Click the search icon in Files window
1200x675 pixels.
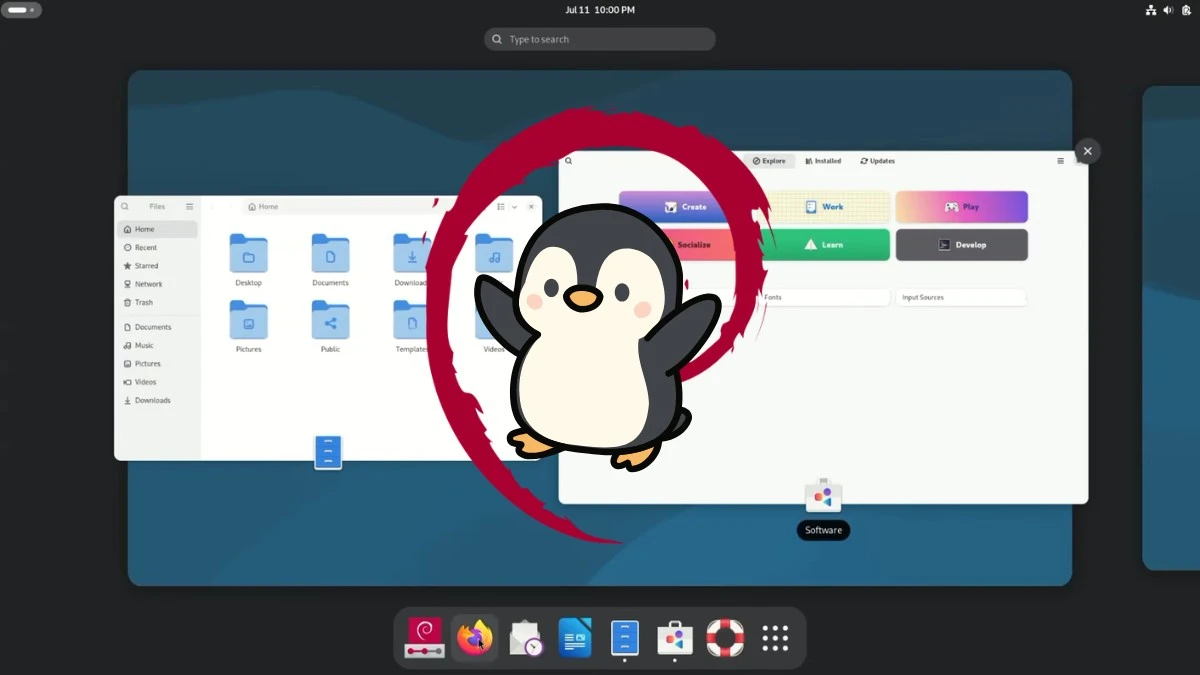(x=125, y=207)
